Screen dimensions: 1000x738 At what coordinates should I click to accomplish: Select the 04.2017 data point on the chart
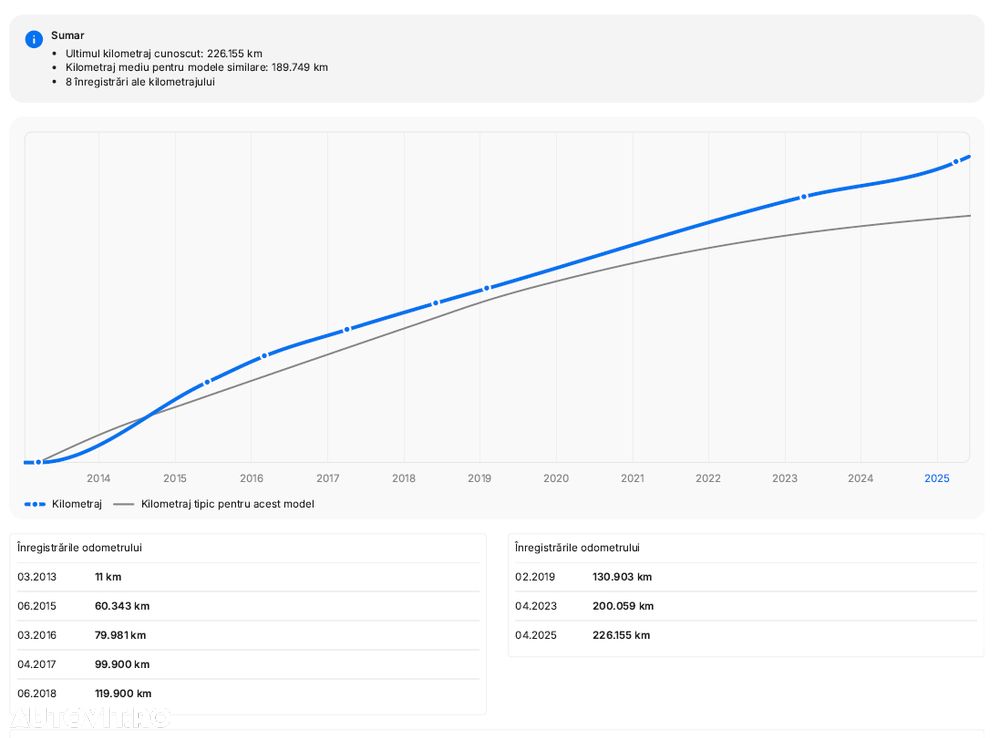[x=346, y=329]
